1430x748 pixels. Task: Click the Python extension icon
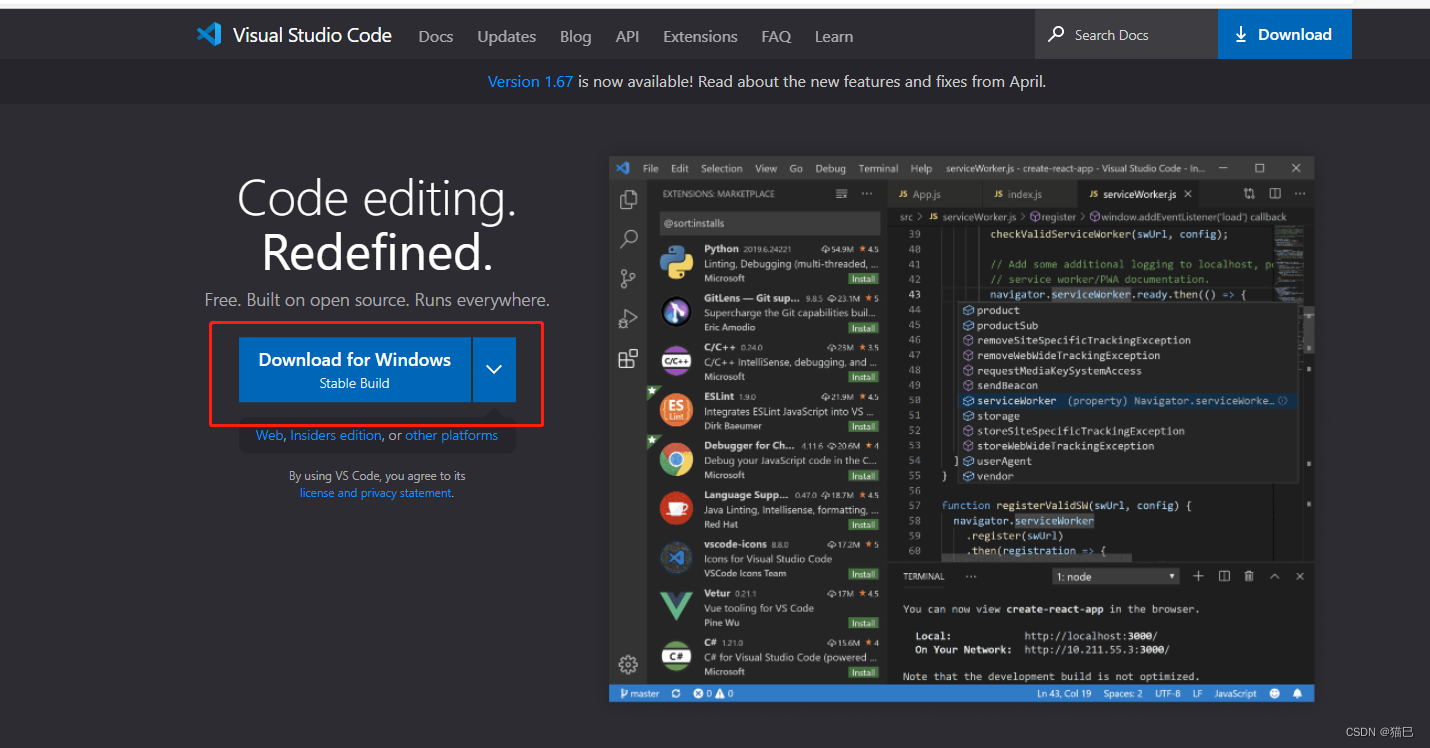677,262
